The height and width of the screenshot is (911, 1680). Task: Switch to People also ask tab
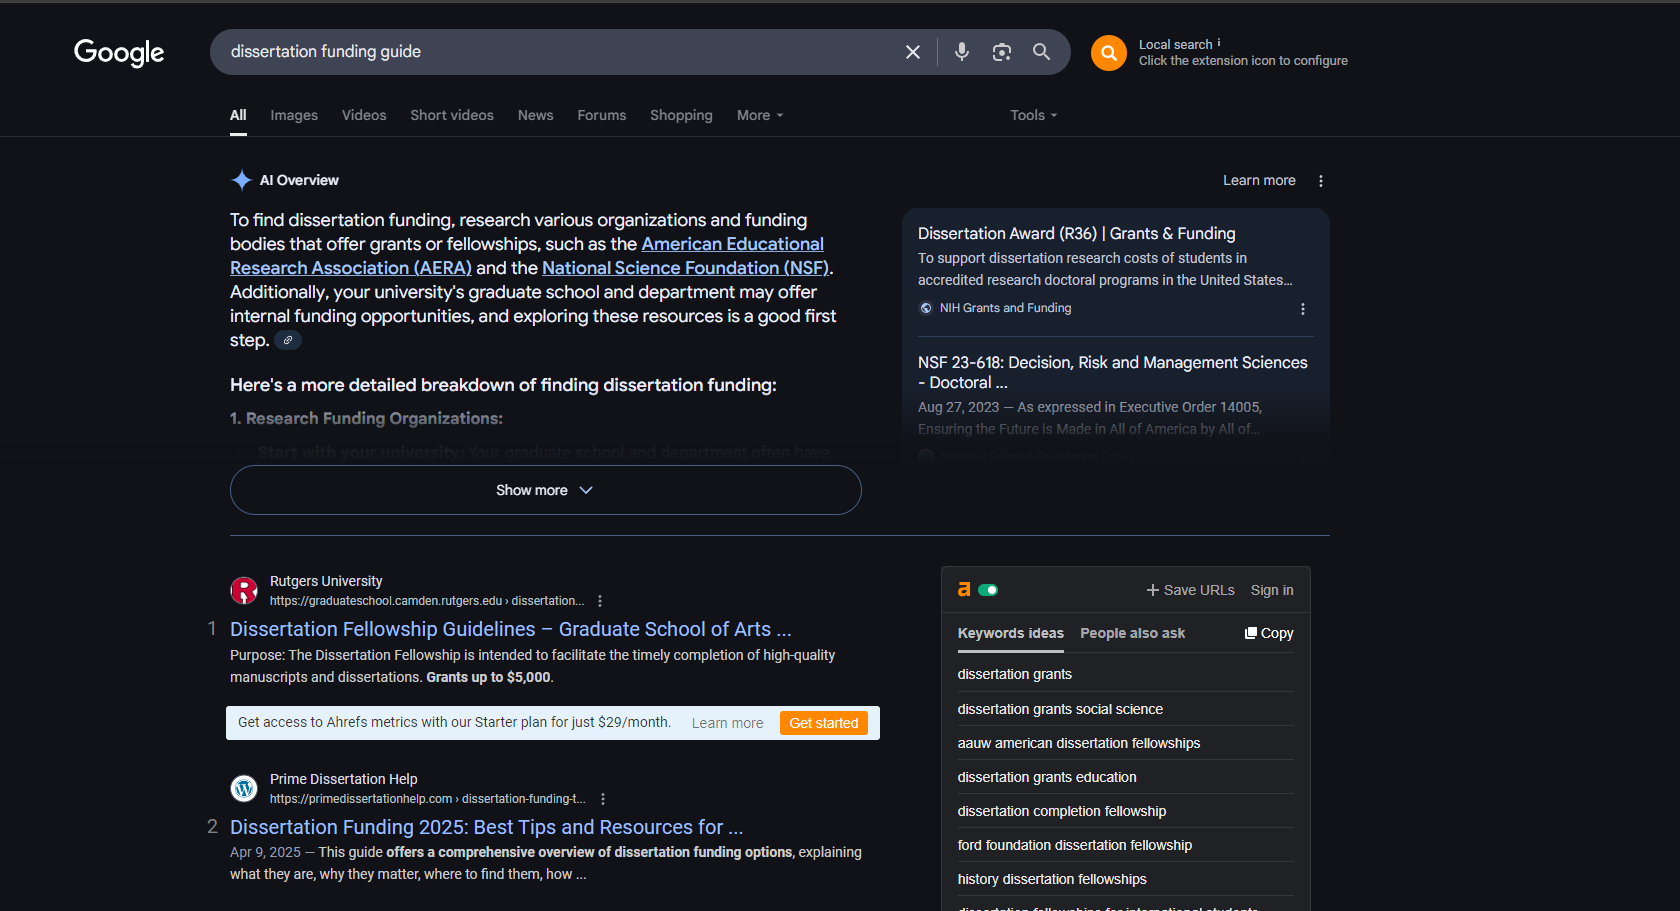click(x=1132, y=633)
